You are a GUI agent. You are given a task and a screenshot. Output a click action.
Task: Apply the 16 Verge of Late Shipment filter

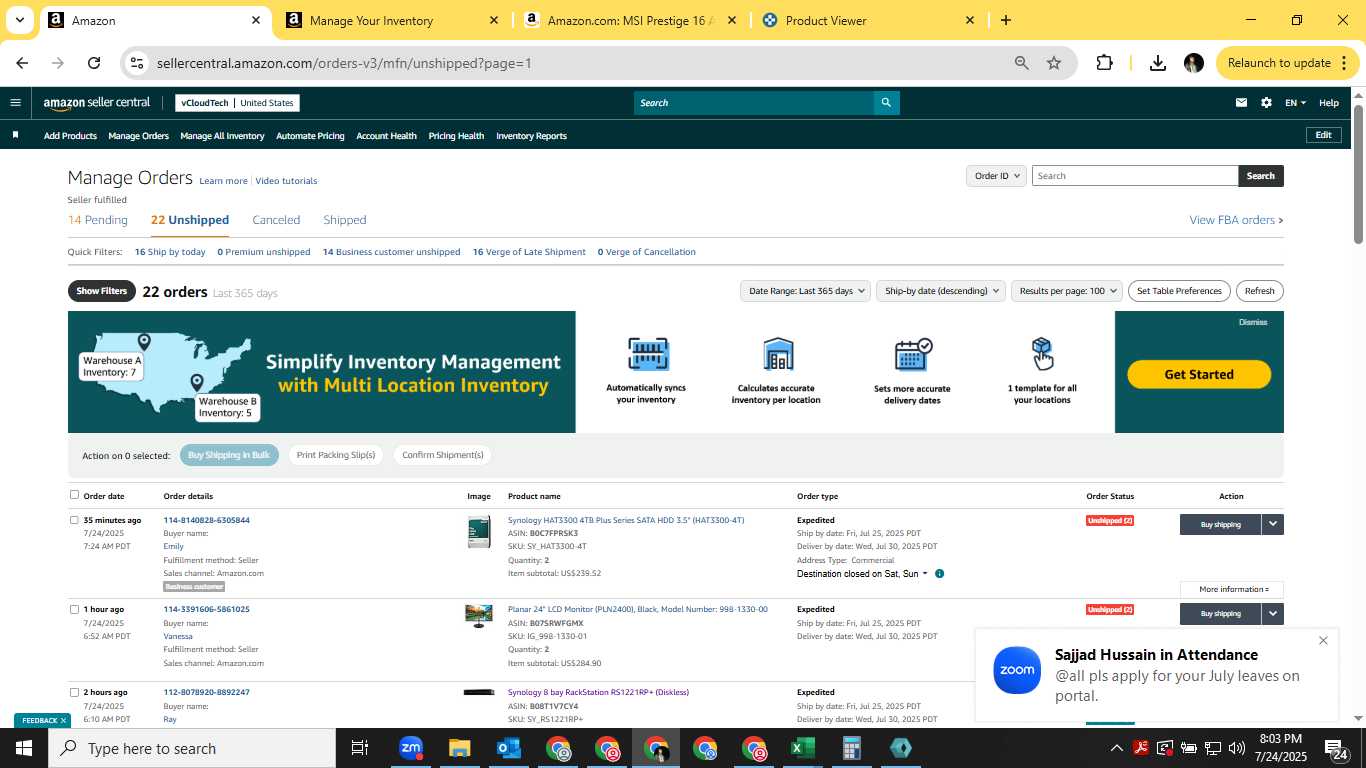point(529,252)
